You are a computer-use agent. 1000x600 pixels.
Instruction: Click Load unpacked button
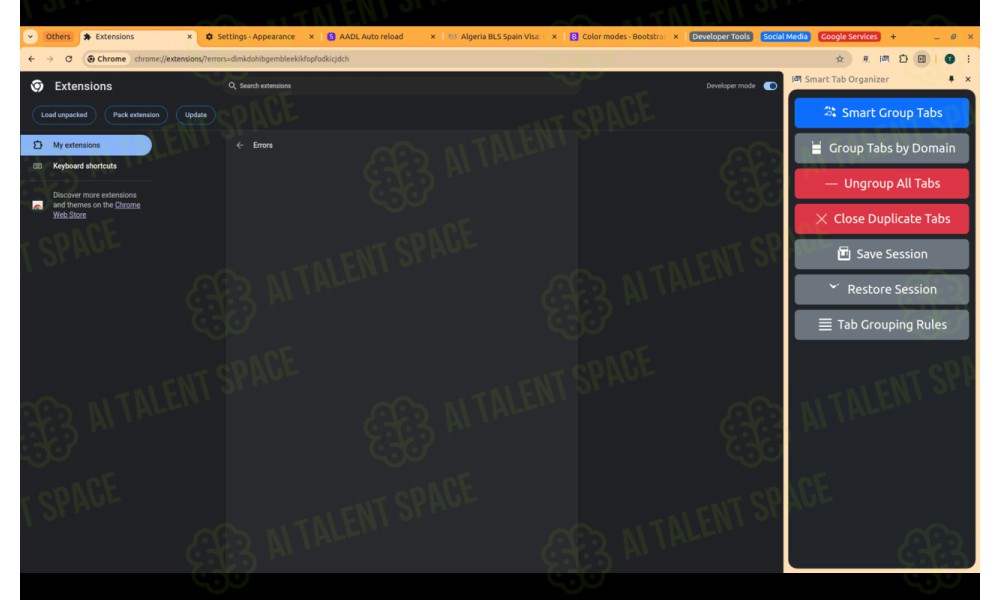pos(64,115)
